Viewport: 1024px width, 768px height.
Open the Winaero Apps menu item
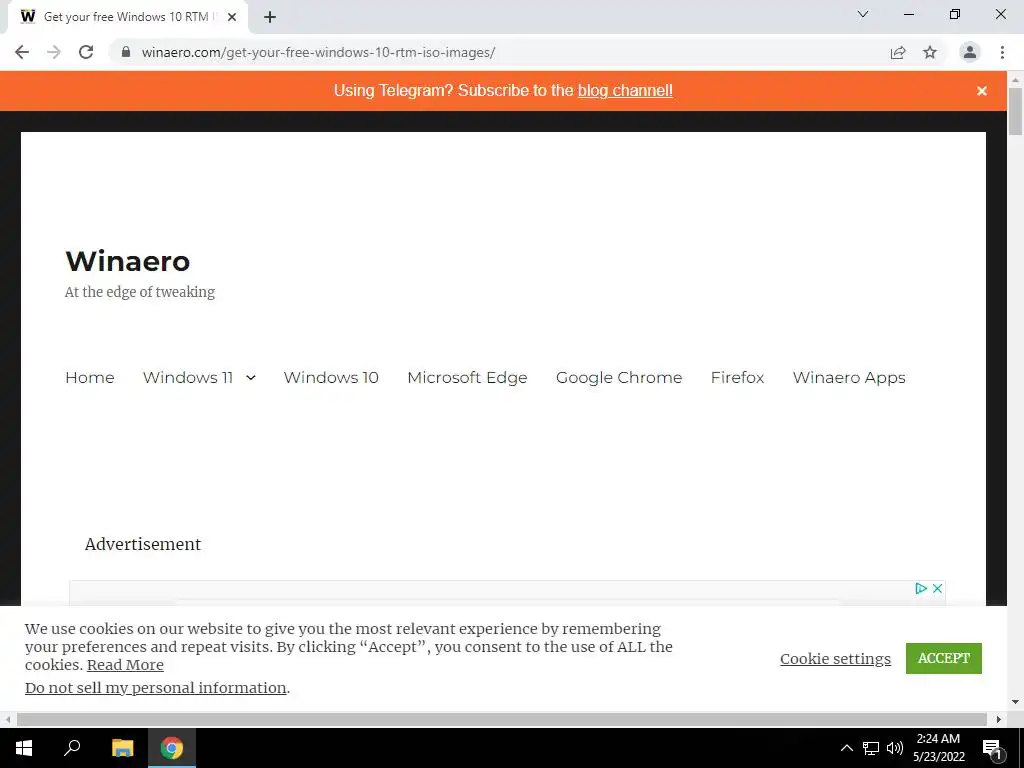pyautogui.click(x=849, y=378)
